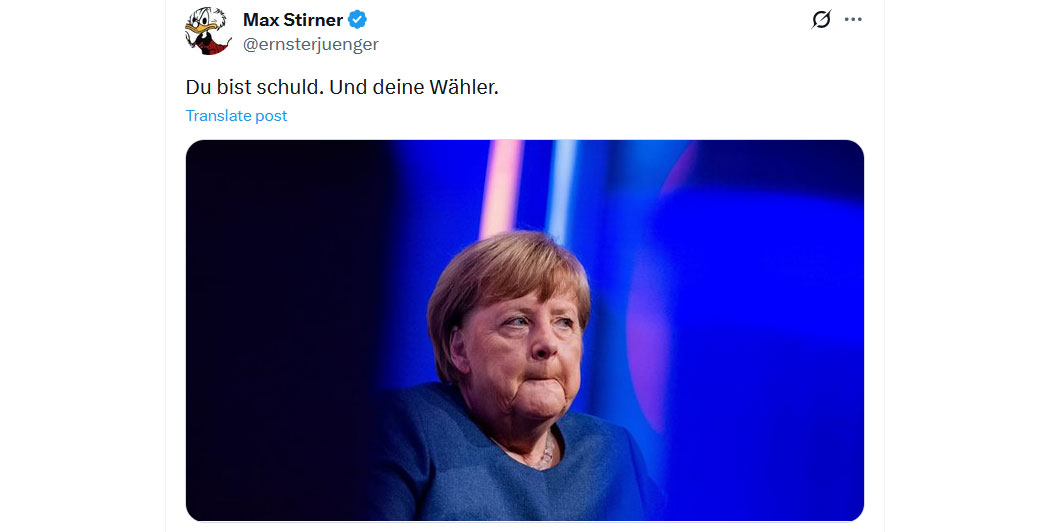Click the sentence 'Und deine Wähler.'
The image size is (1050, 532).
[414, 87]
